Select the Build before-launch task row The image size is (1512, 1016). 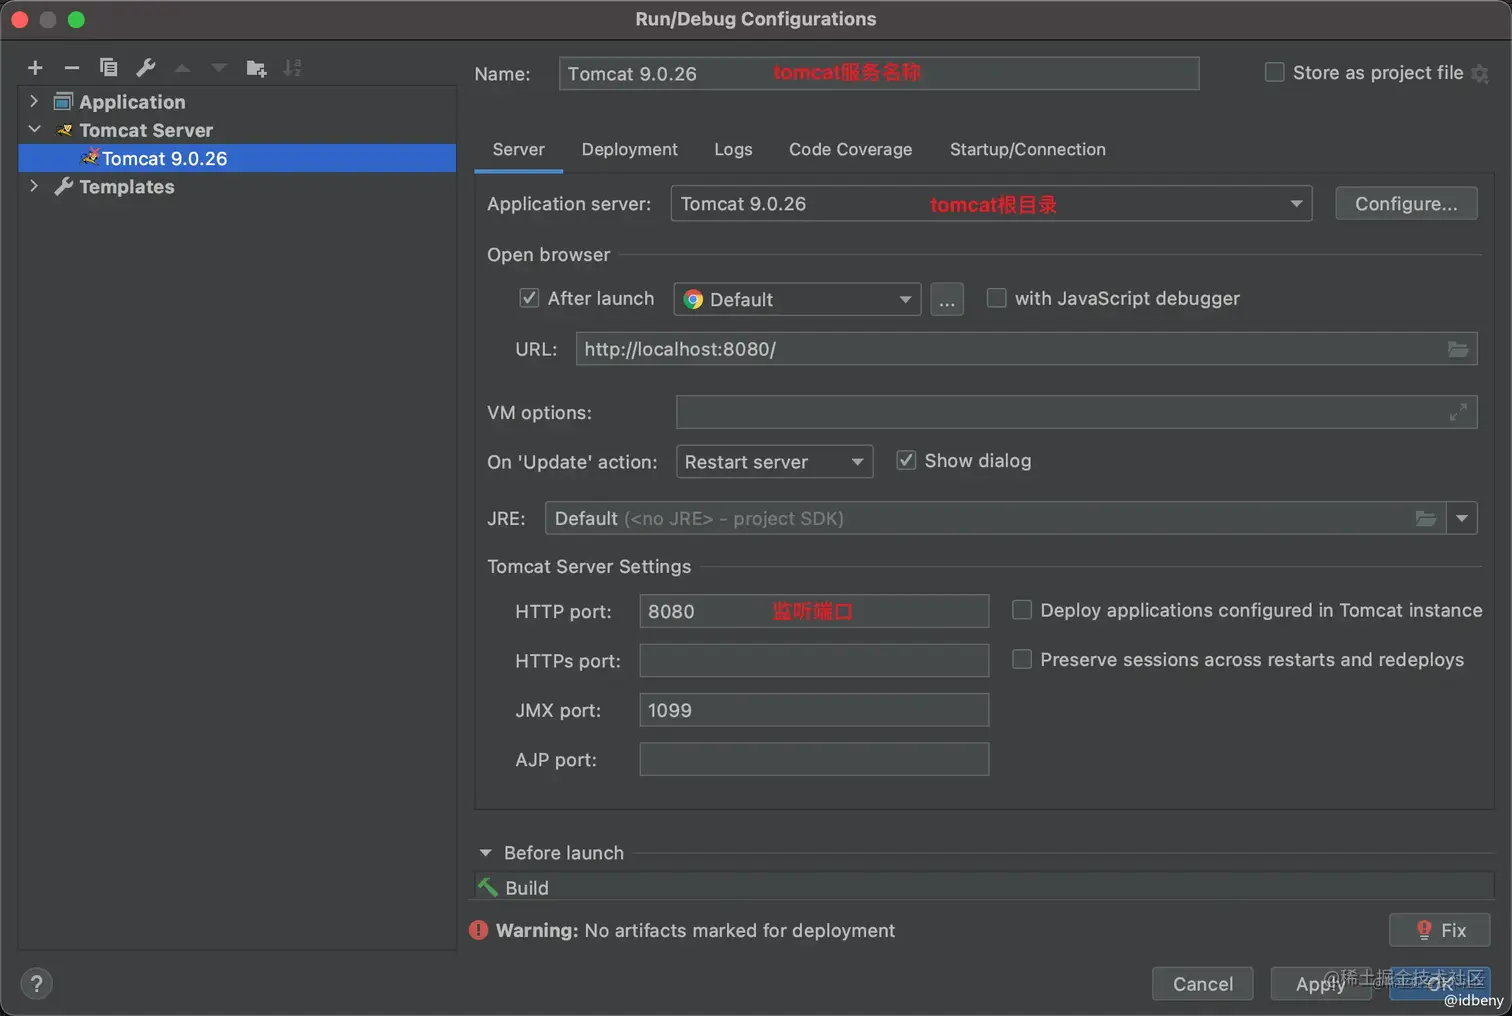(x=984, y=887)
